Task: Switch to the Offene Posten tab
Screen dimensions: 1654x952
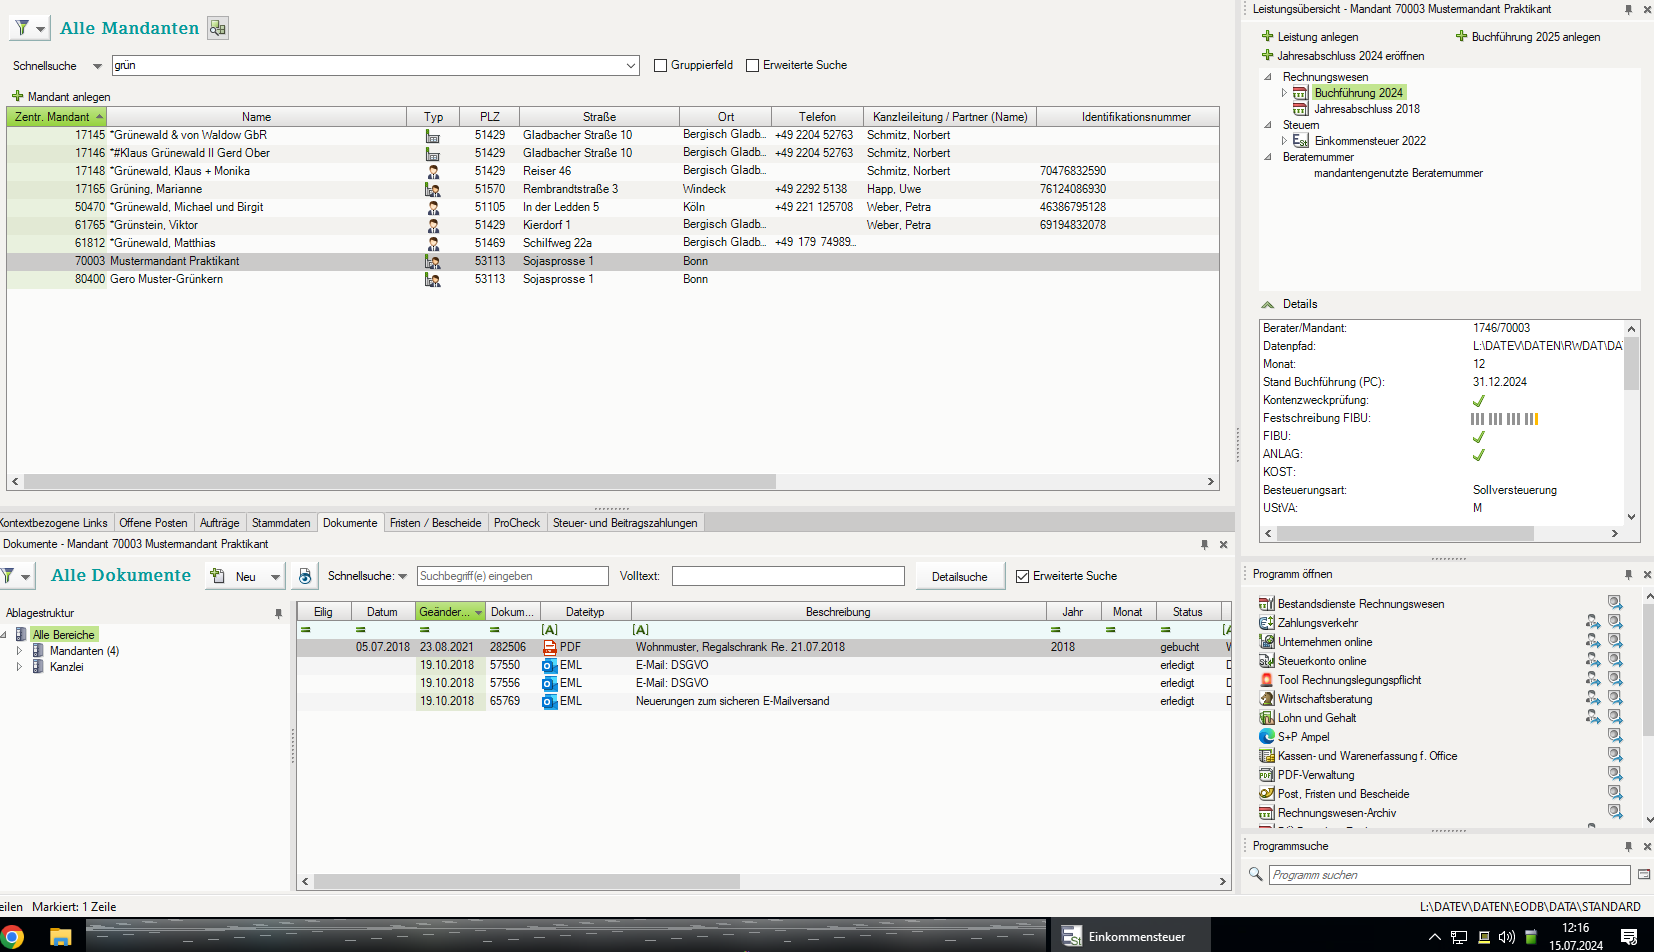Action: pos(153,523)
